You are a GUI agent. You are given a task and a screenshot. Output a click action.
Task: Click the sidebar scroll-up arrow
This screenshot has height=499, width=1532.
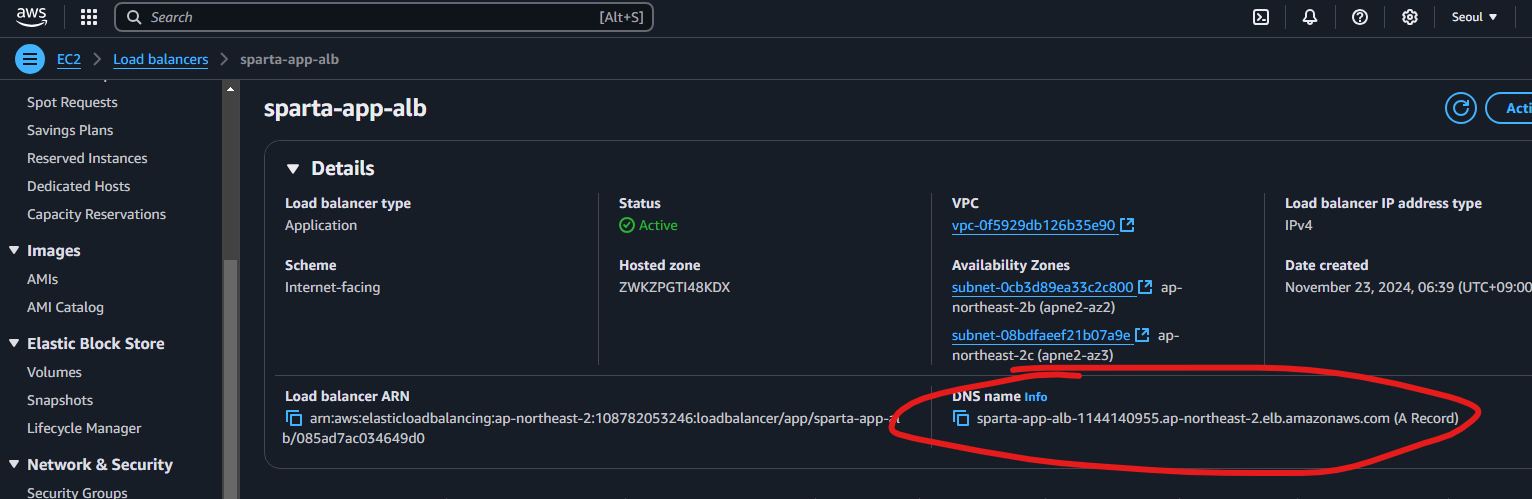tap(231, 89)
